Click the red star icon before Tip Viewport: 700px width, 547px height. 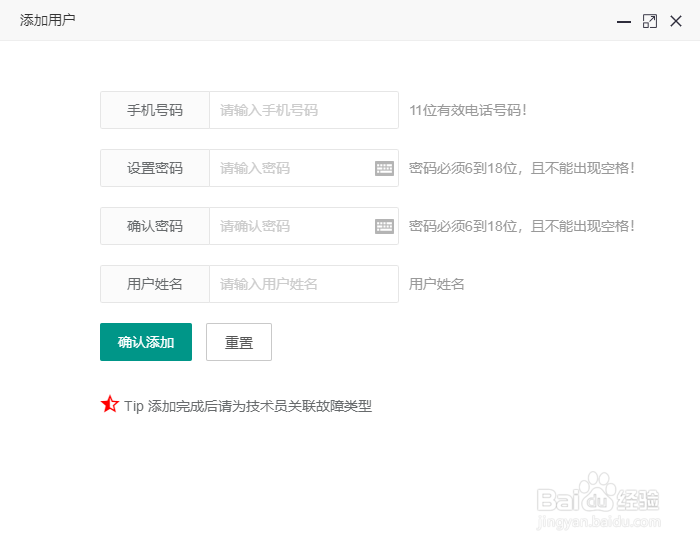110,405
